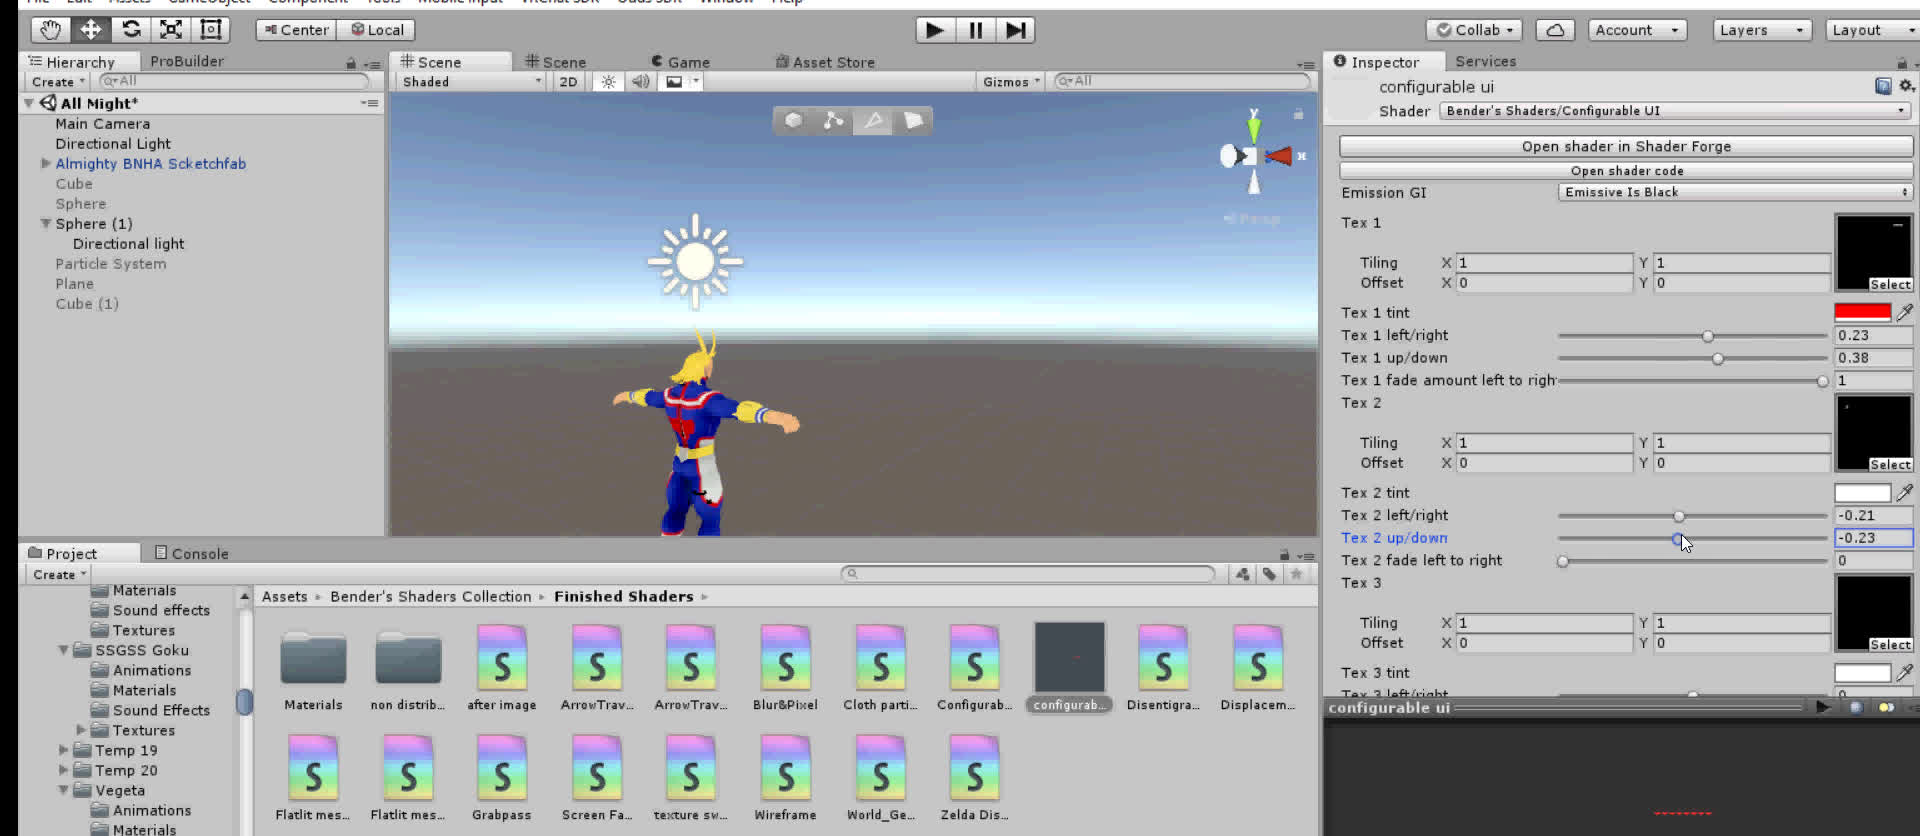
Task: Collapse the SSGSS Goku folder
Action: (63, 650)
